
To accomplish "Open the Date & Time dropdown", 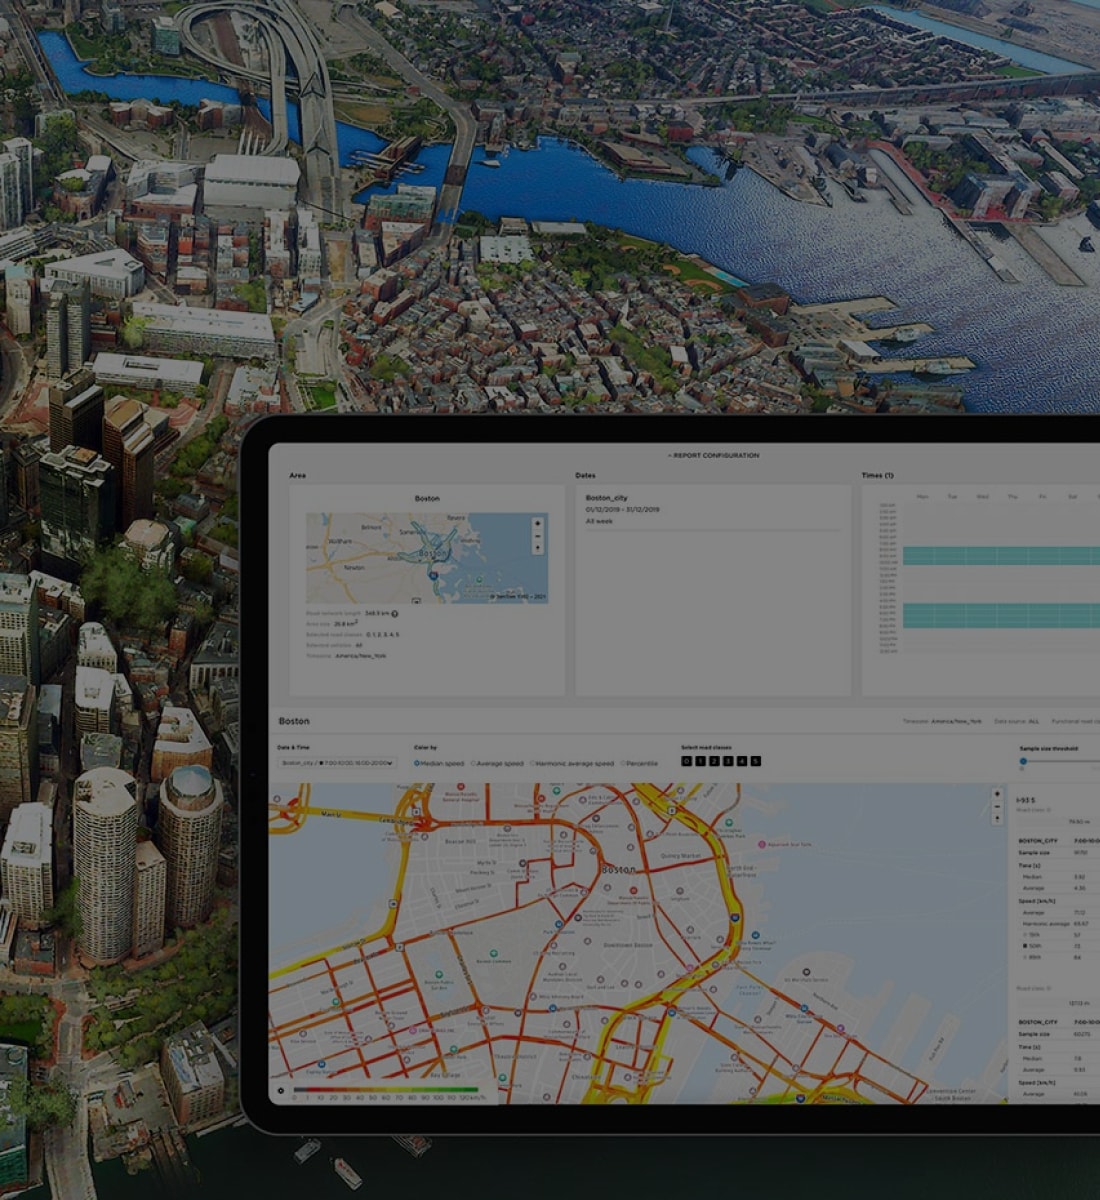I will [337, 763].
